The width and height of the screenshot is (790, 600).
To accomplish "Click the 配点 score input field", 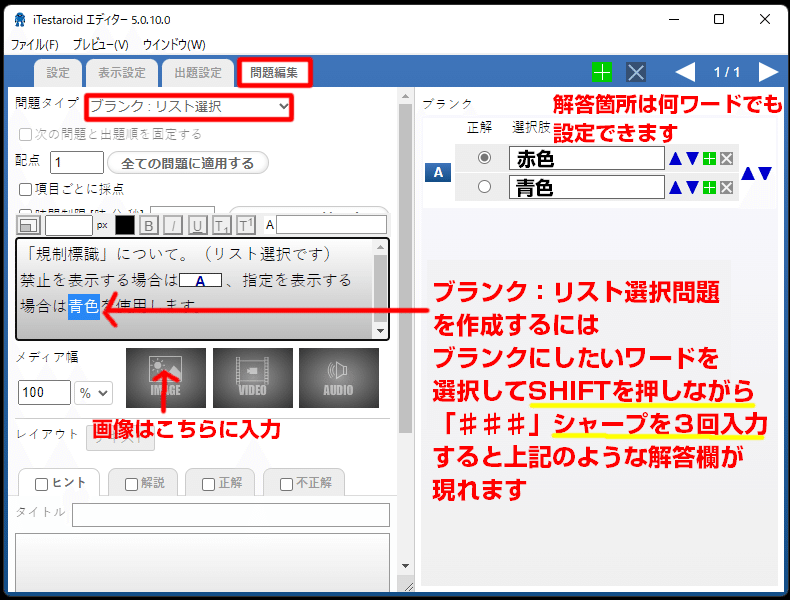I will click(x=77, y=162).
